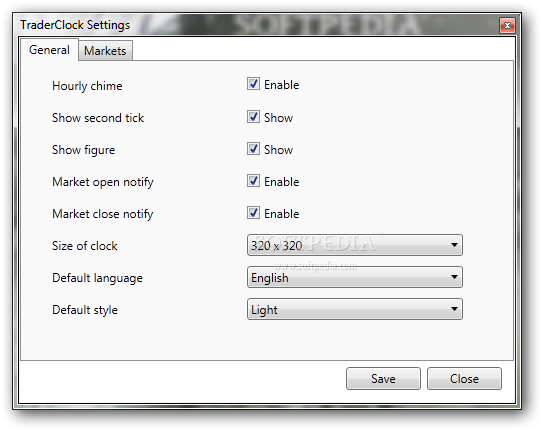Click the Default language label

click(x=97, y=278)
